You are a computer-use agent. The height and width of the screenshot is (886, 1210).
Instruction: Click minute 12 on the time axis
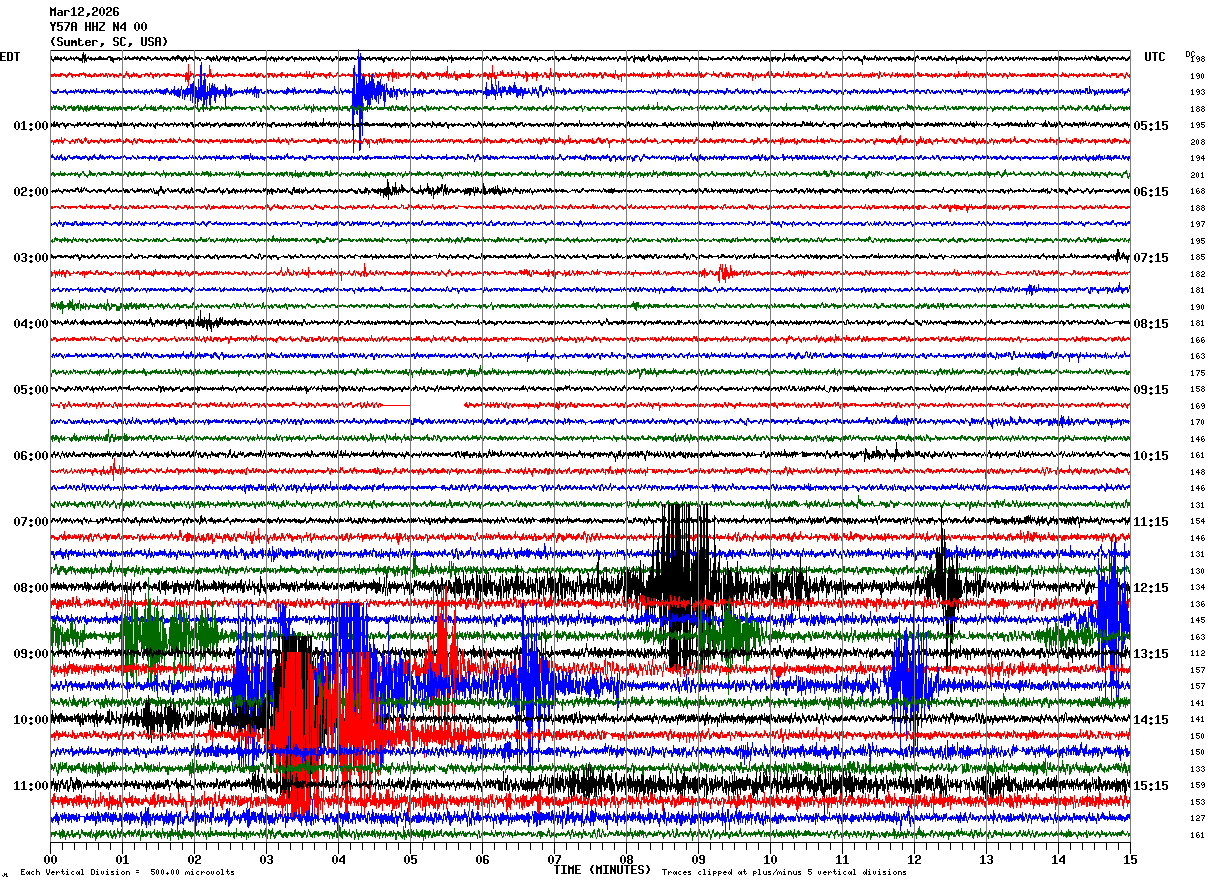(914, 859)
